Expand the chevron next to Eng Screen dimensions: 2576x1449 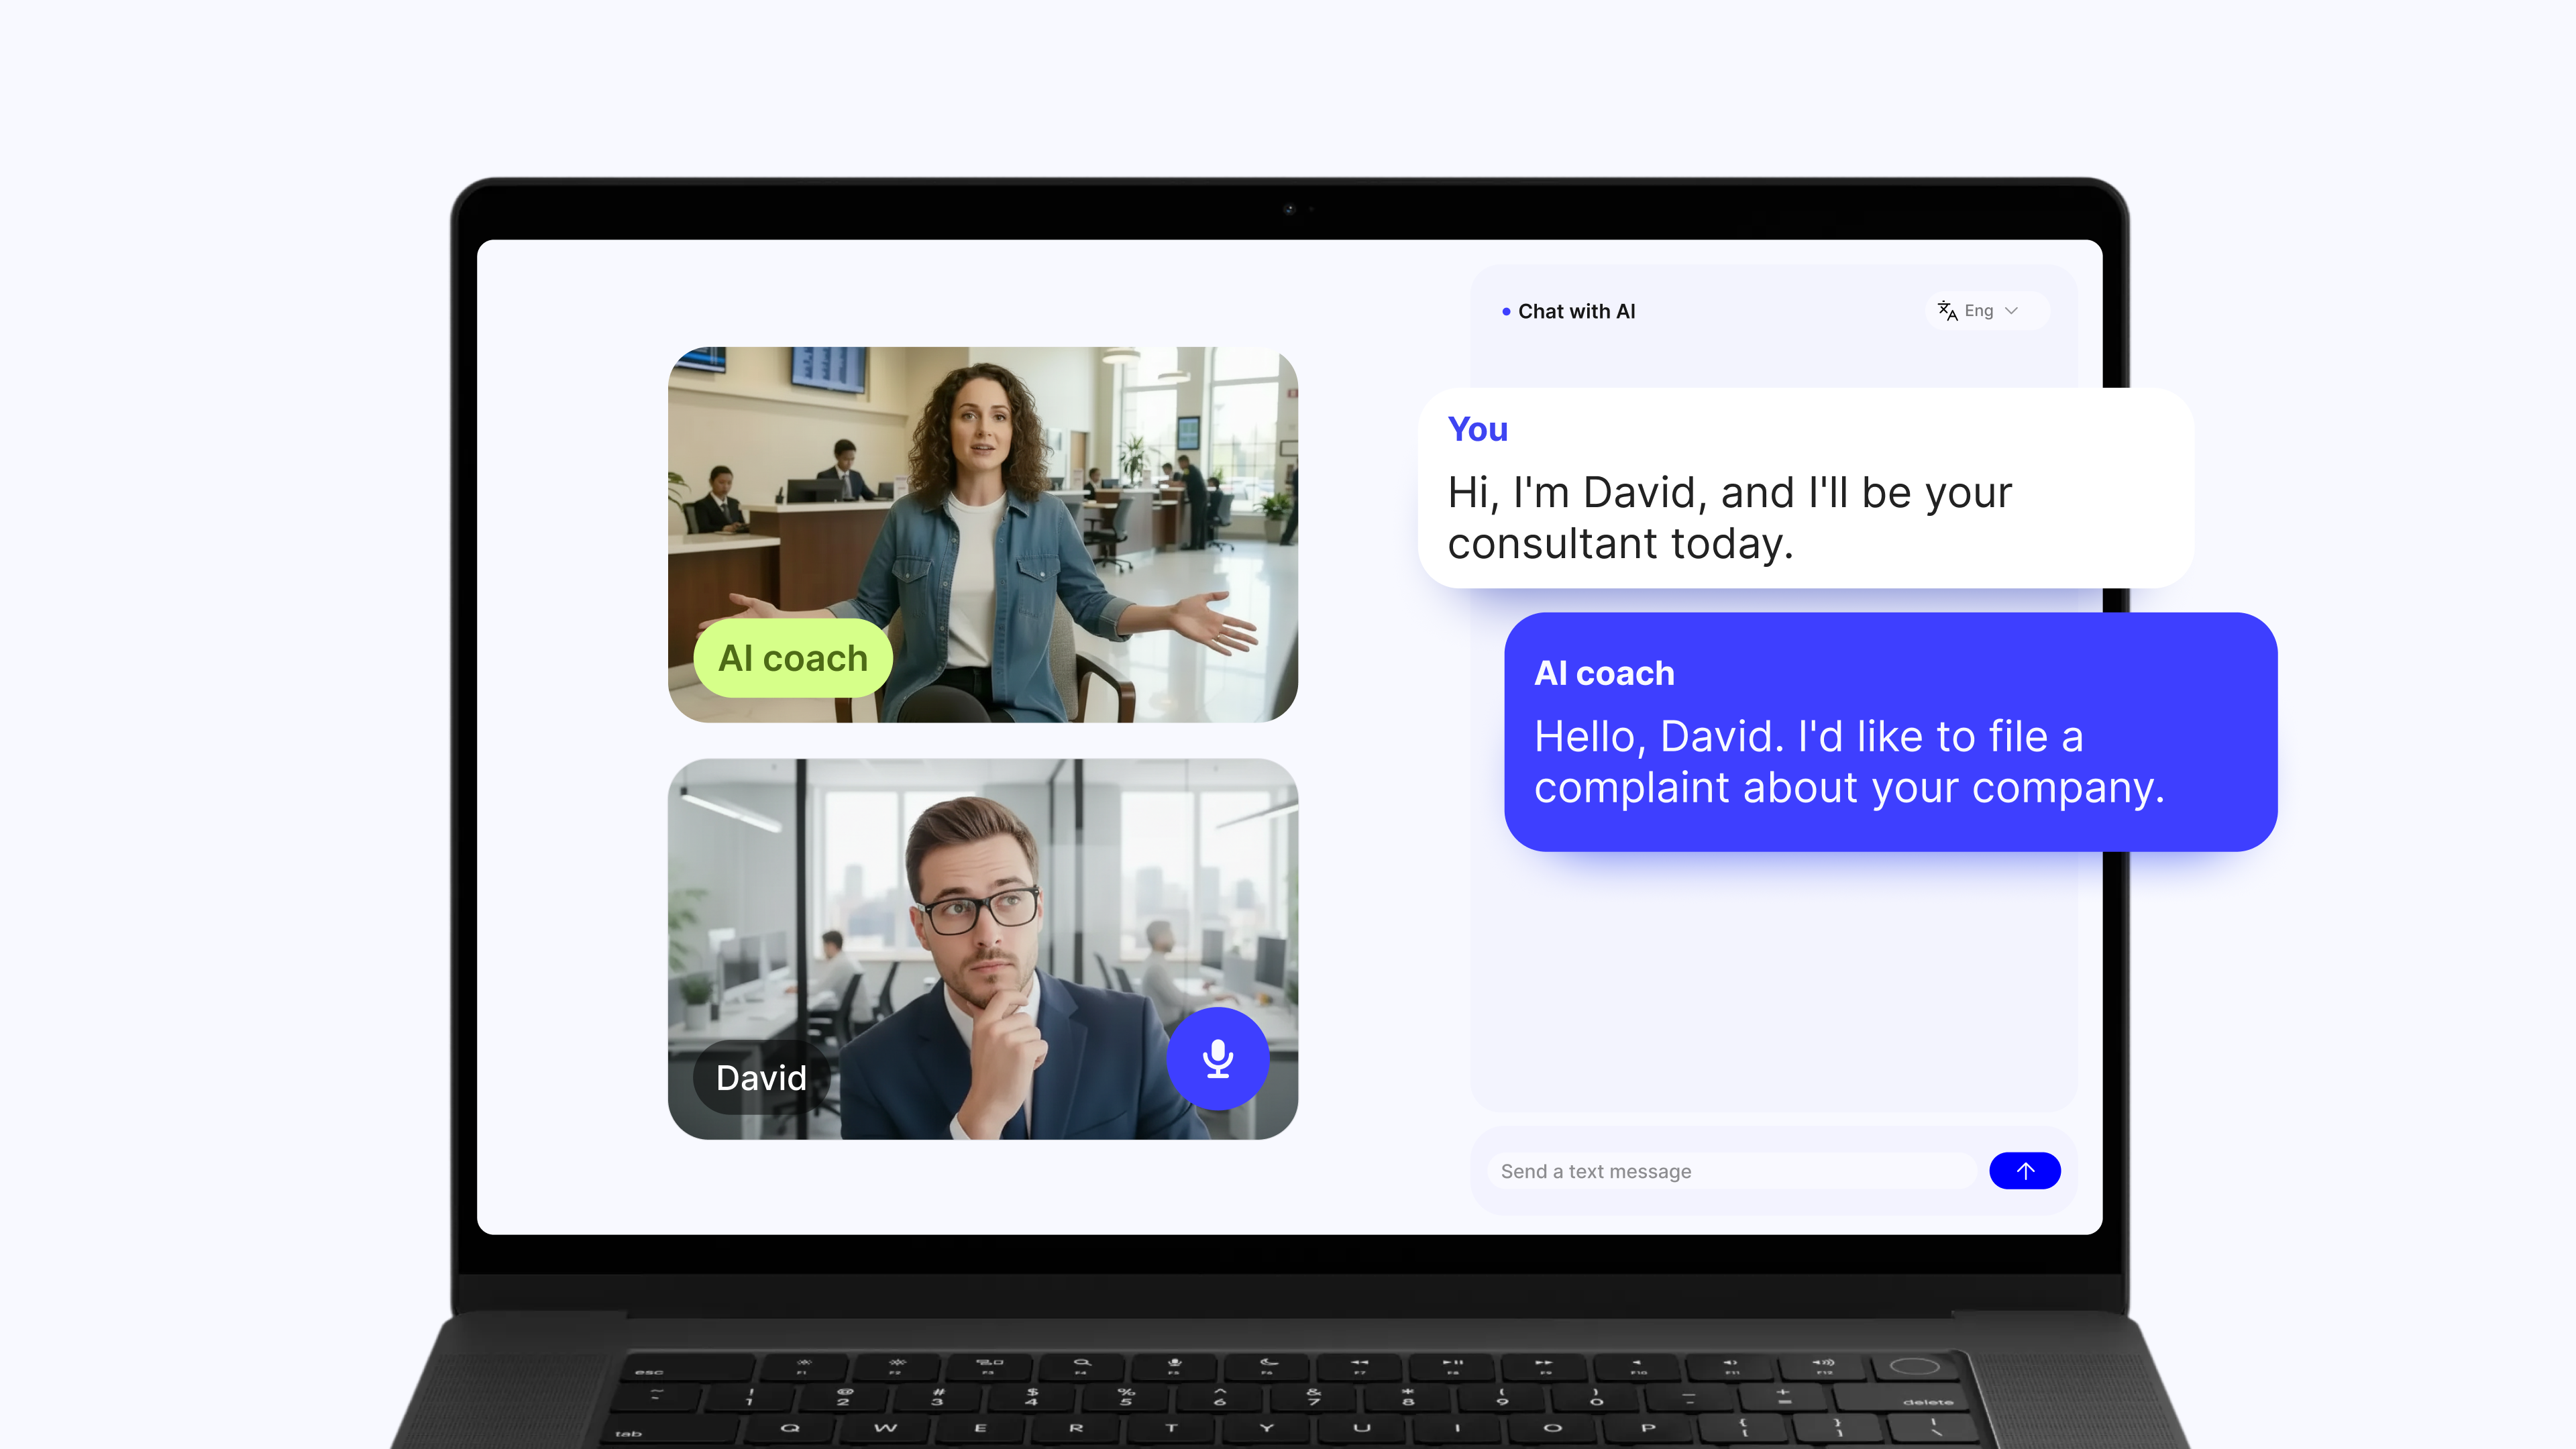point(2012,311)
